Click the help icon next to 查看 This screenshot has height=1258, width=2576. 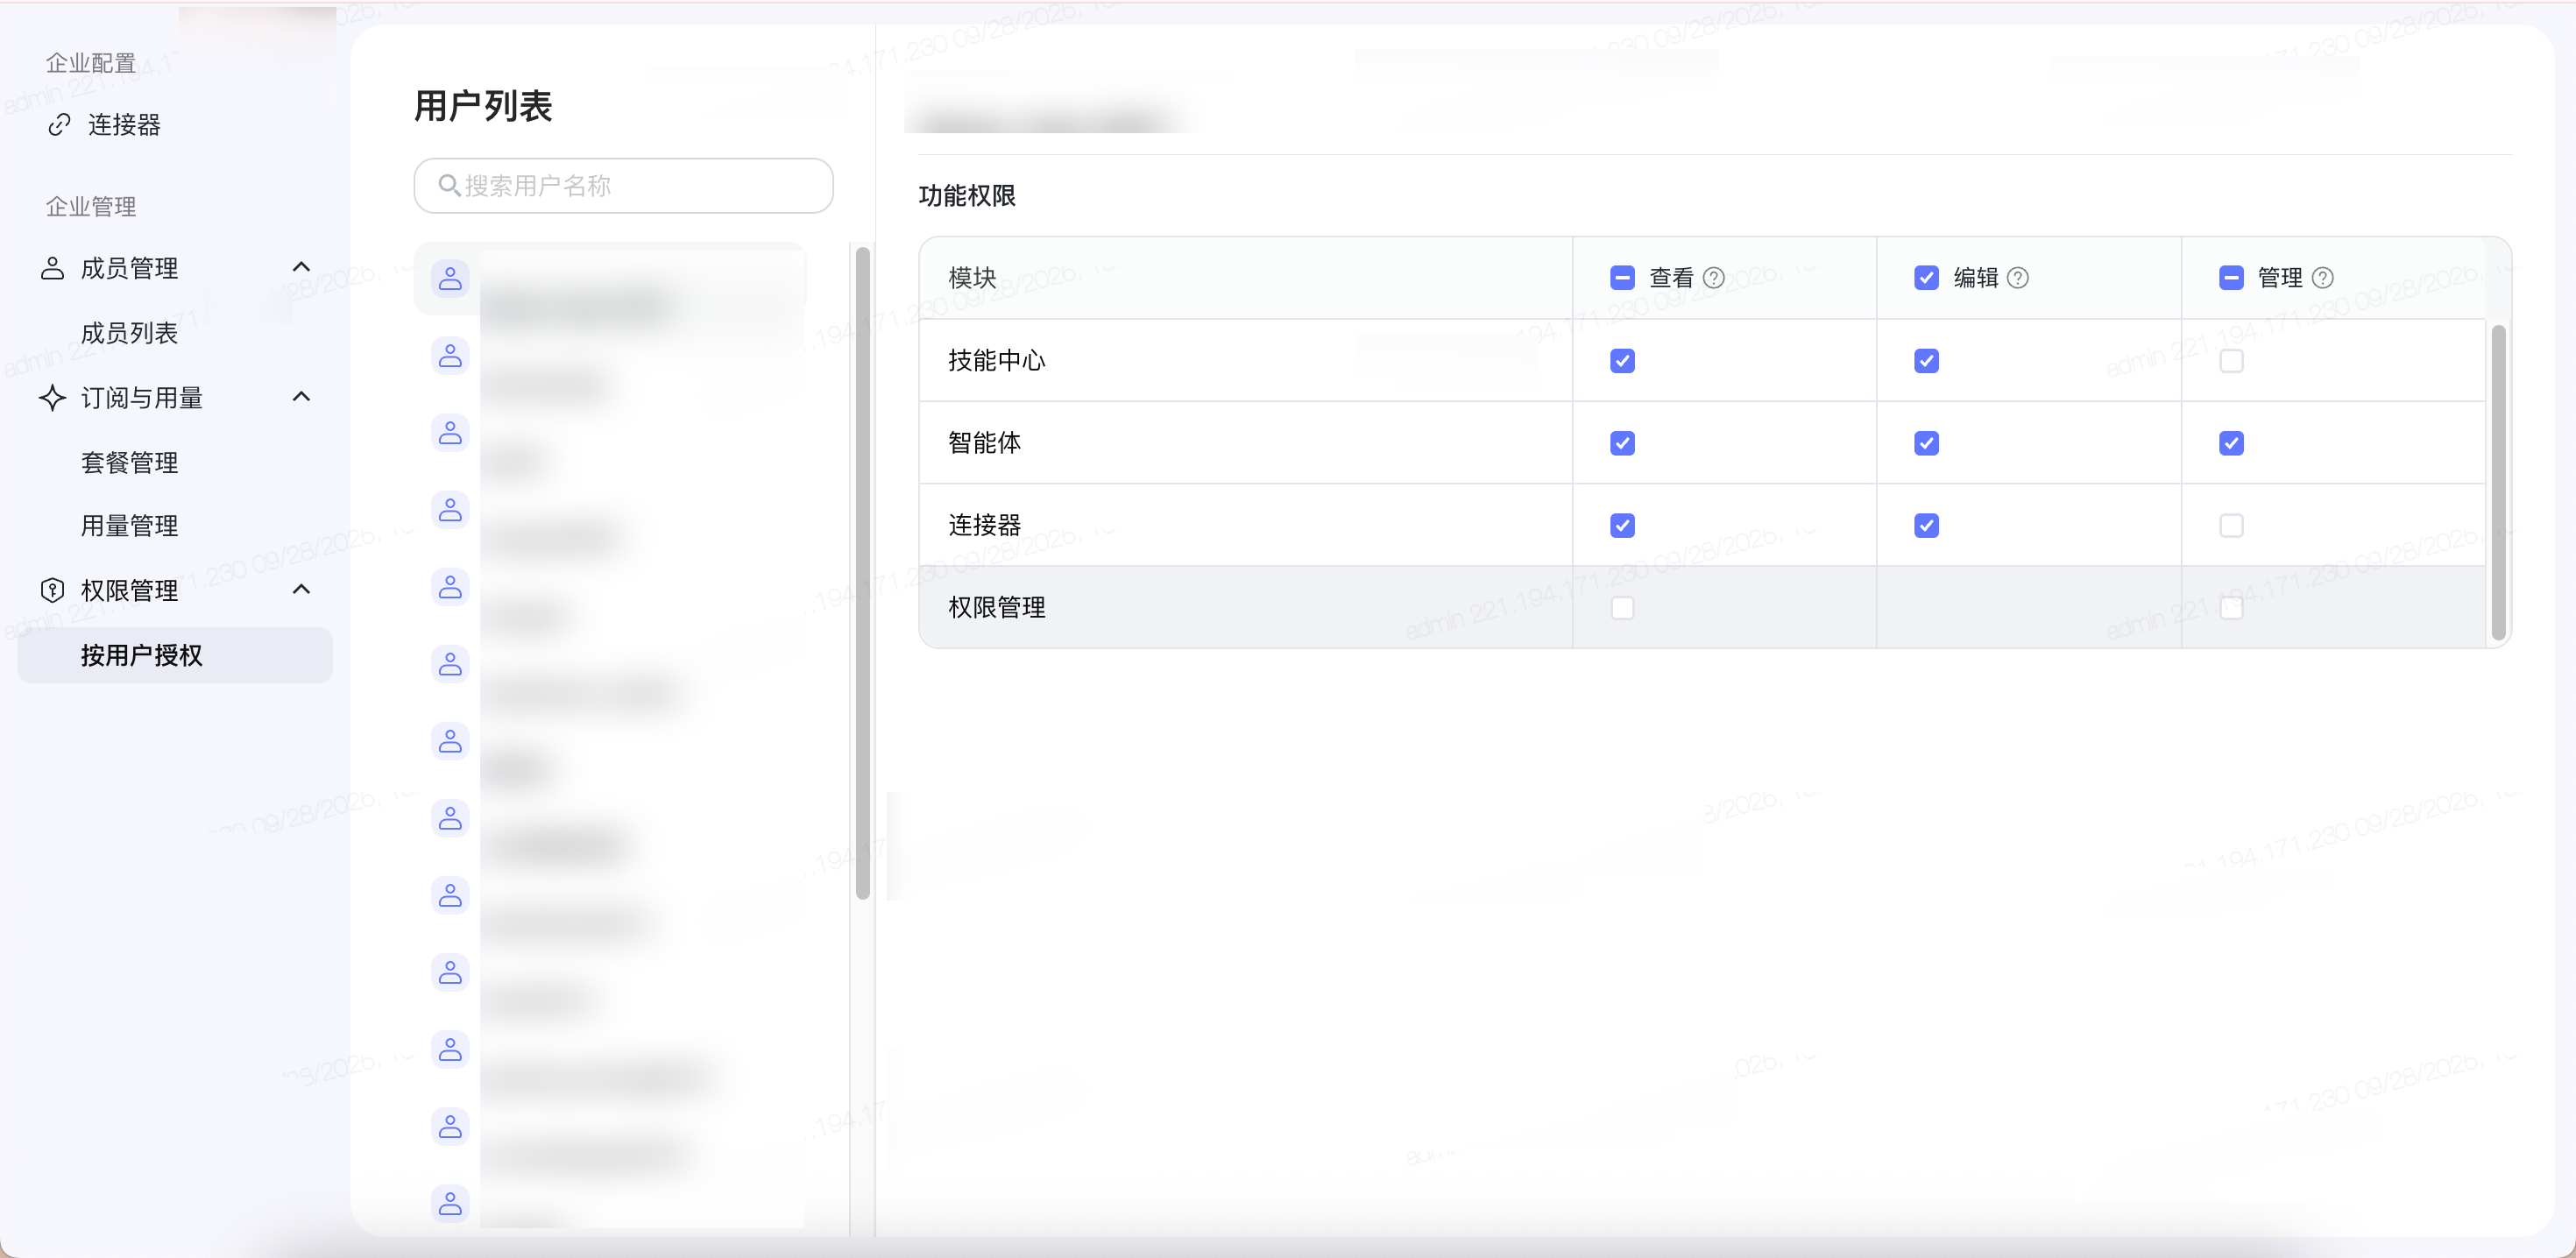coord(1714,278)
